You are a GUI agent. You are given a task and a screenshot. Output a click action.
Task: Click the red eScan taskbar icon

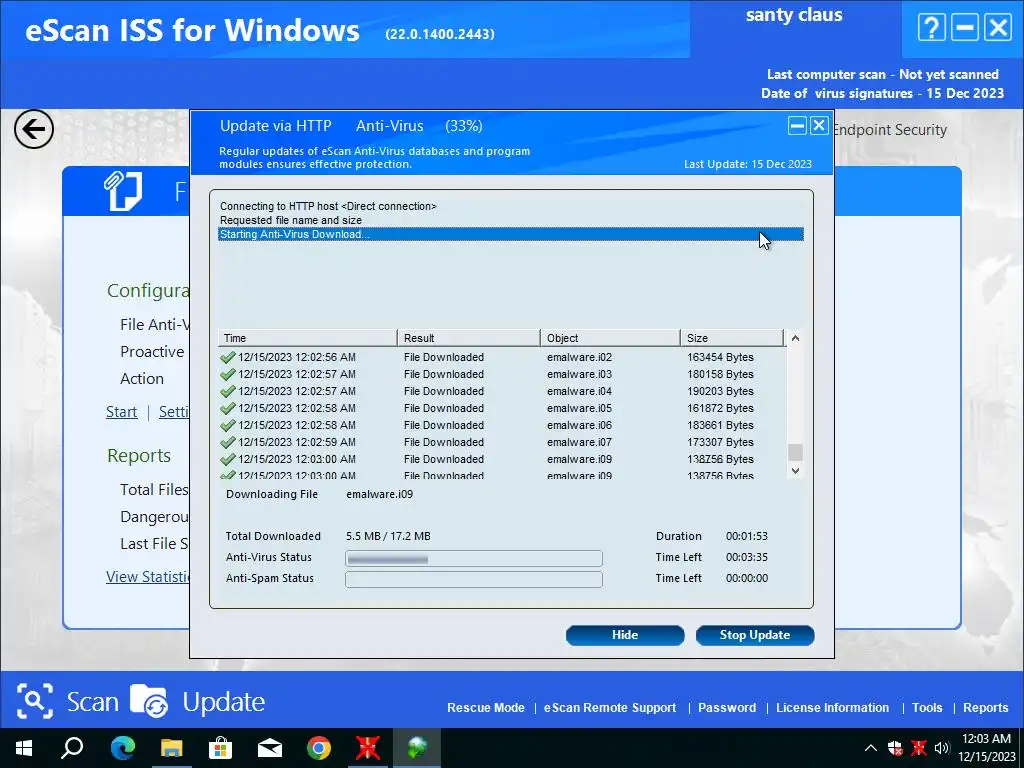click(368, 748)
